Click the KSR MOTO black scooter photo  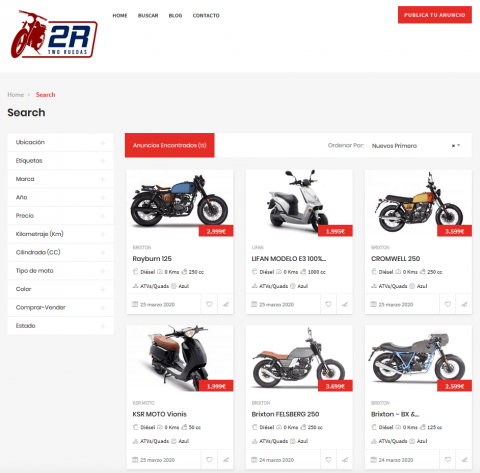[180, 357]
